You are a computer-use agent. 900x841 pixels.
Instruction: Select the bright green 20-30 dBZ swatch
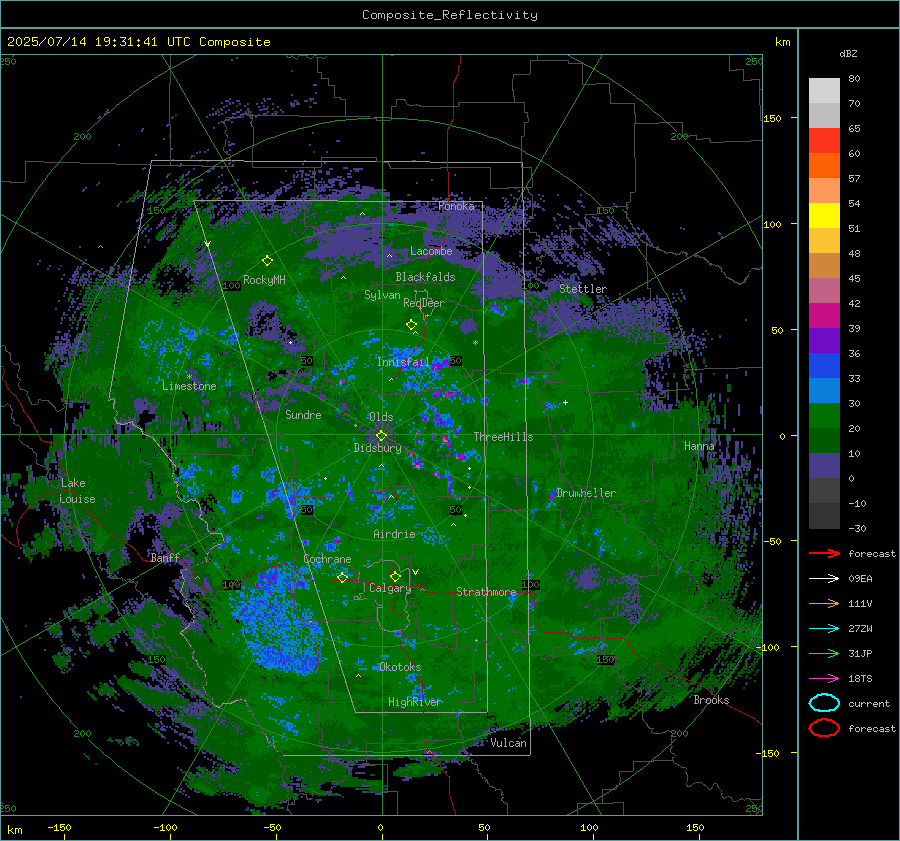point(824,416)
